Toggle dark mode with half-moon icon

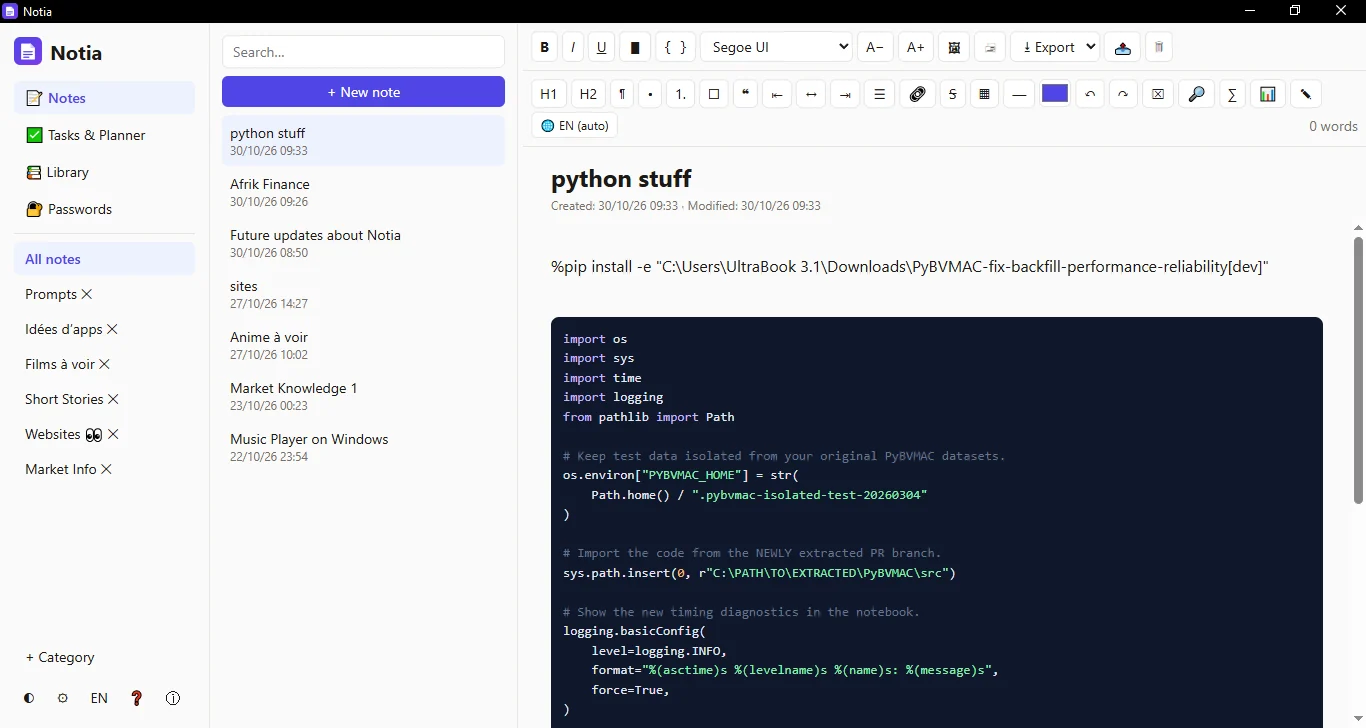(x=29, y=698)
